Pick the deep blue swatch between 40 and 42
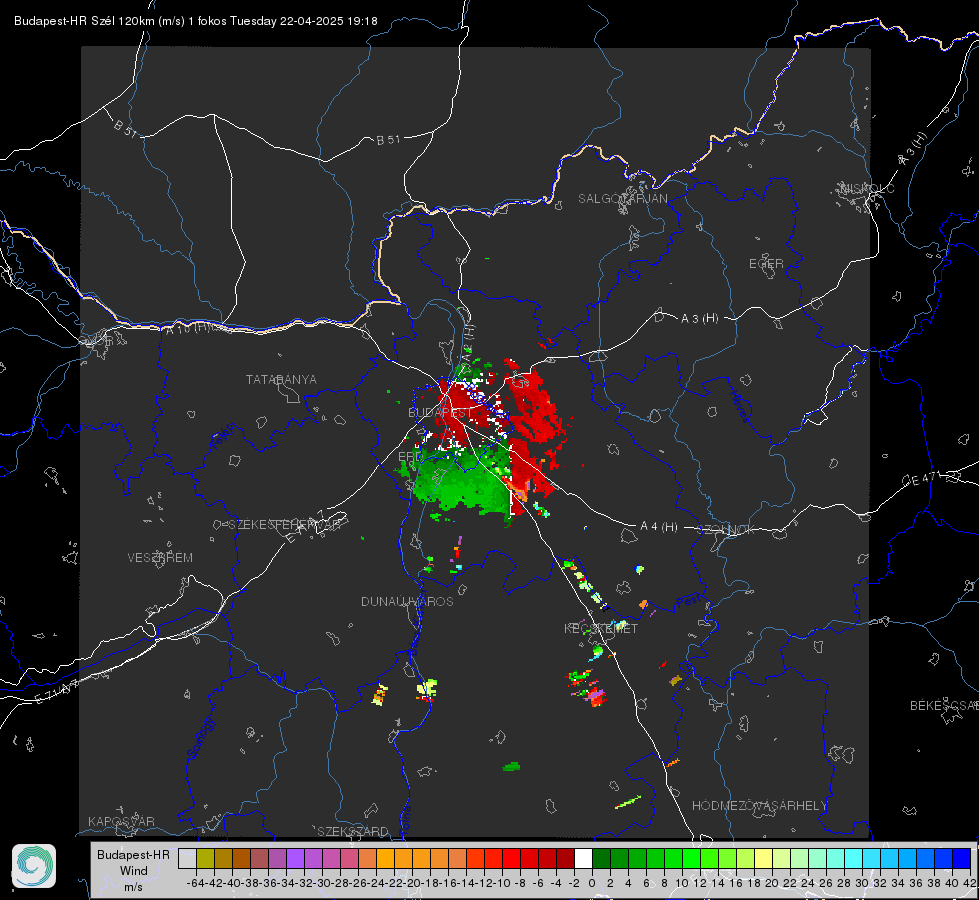Image resolution: width=979 pixels, height=900 pixels. [x=961, y=858]
